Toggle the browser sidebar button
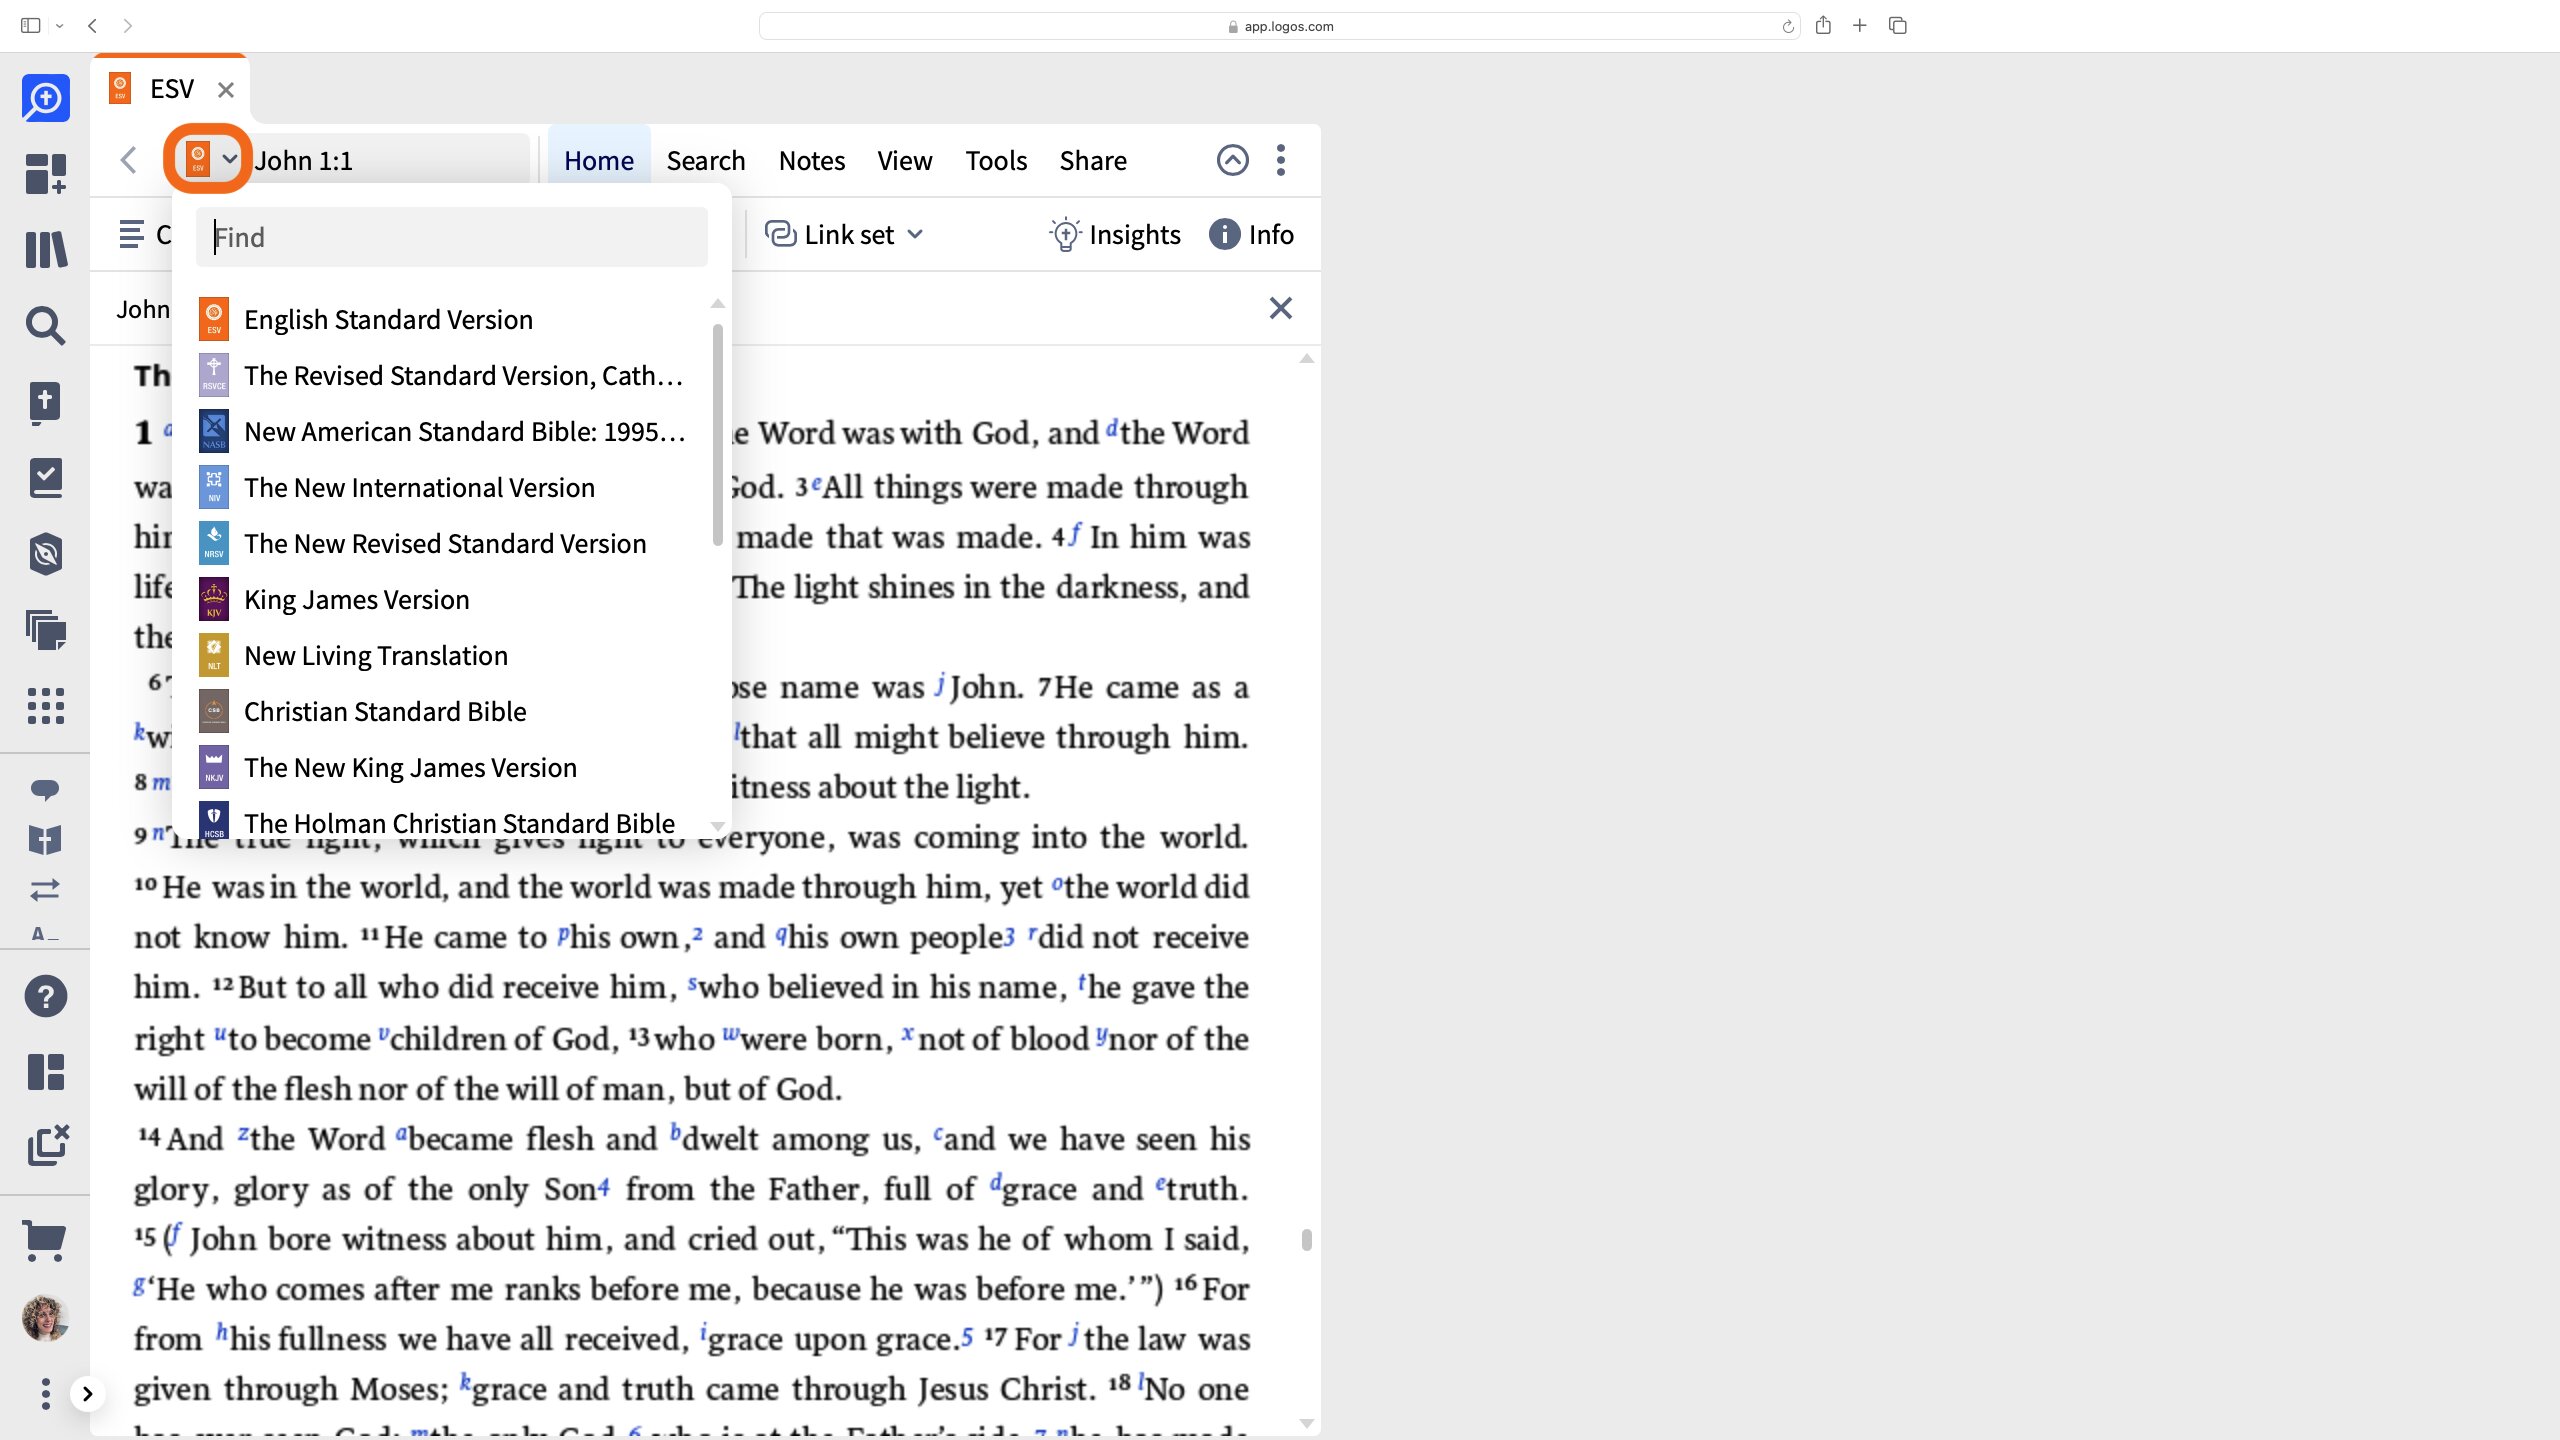The image size is (2560, 1440). click(x=30, y=26)
